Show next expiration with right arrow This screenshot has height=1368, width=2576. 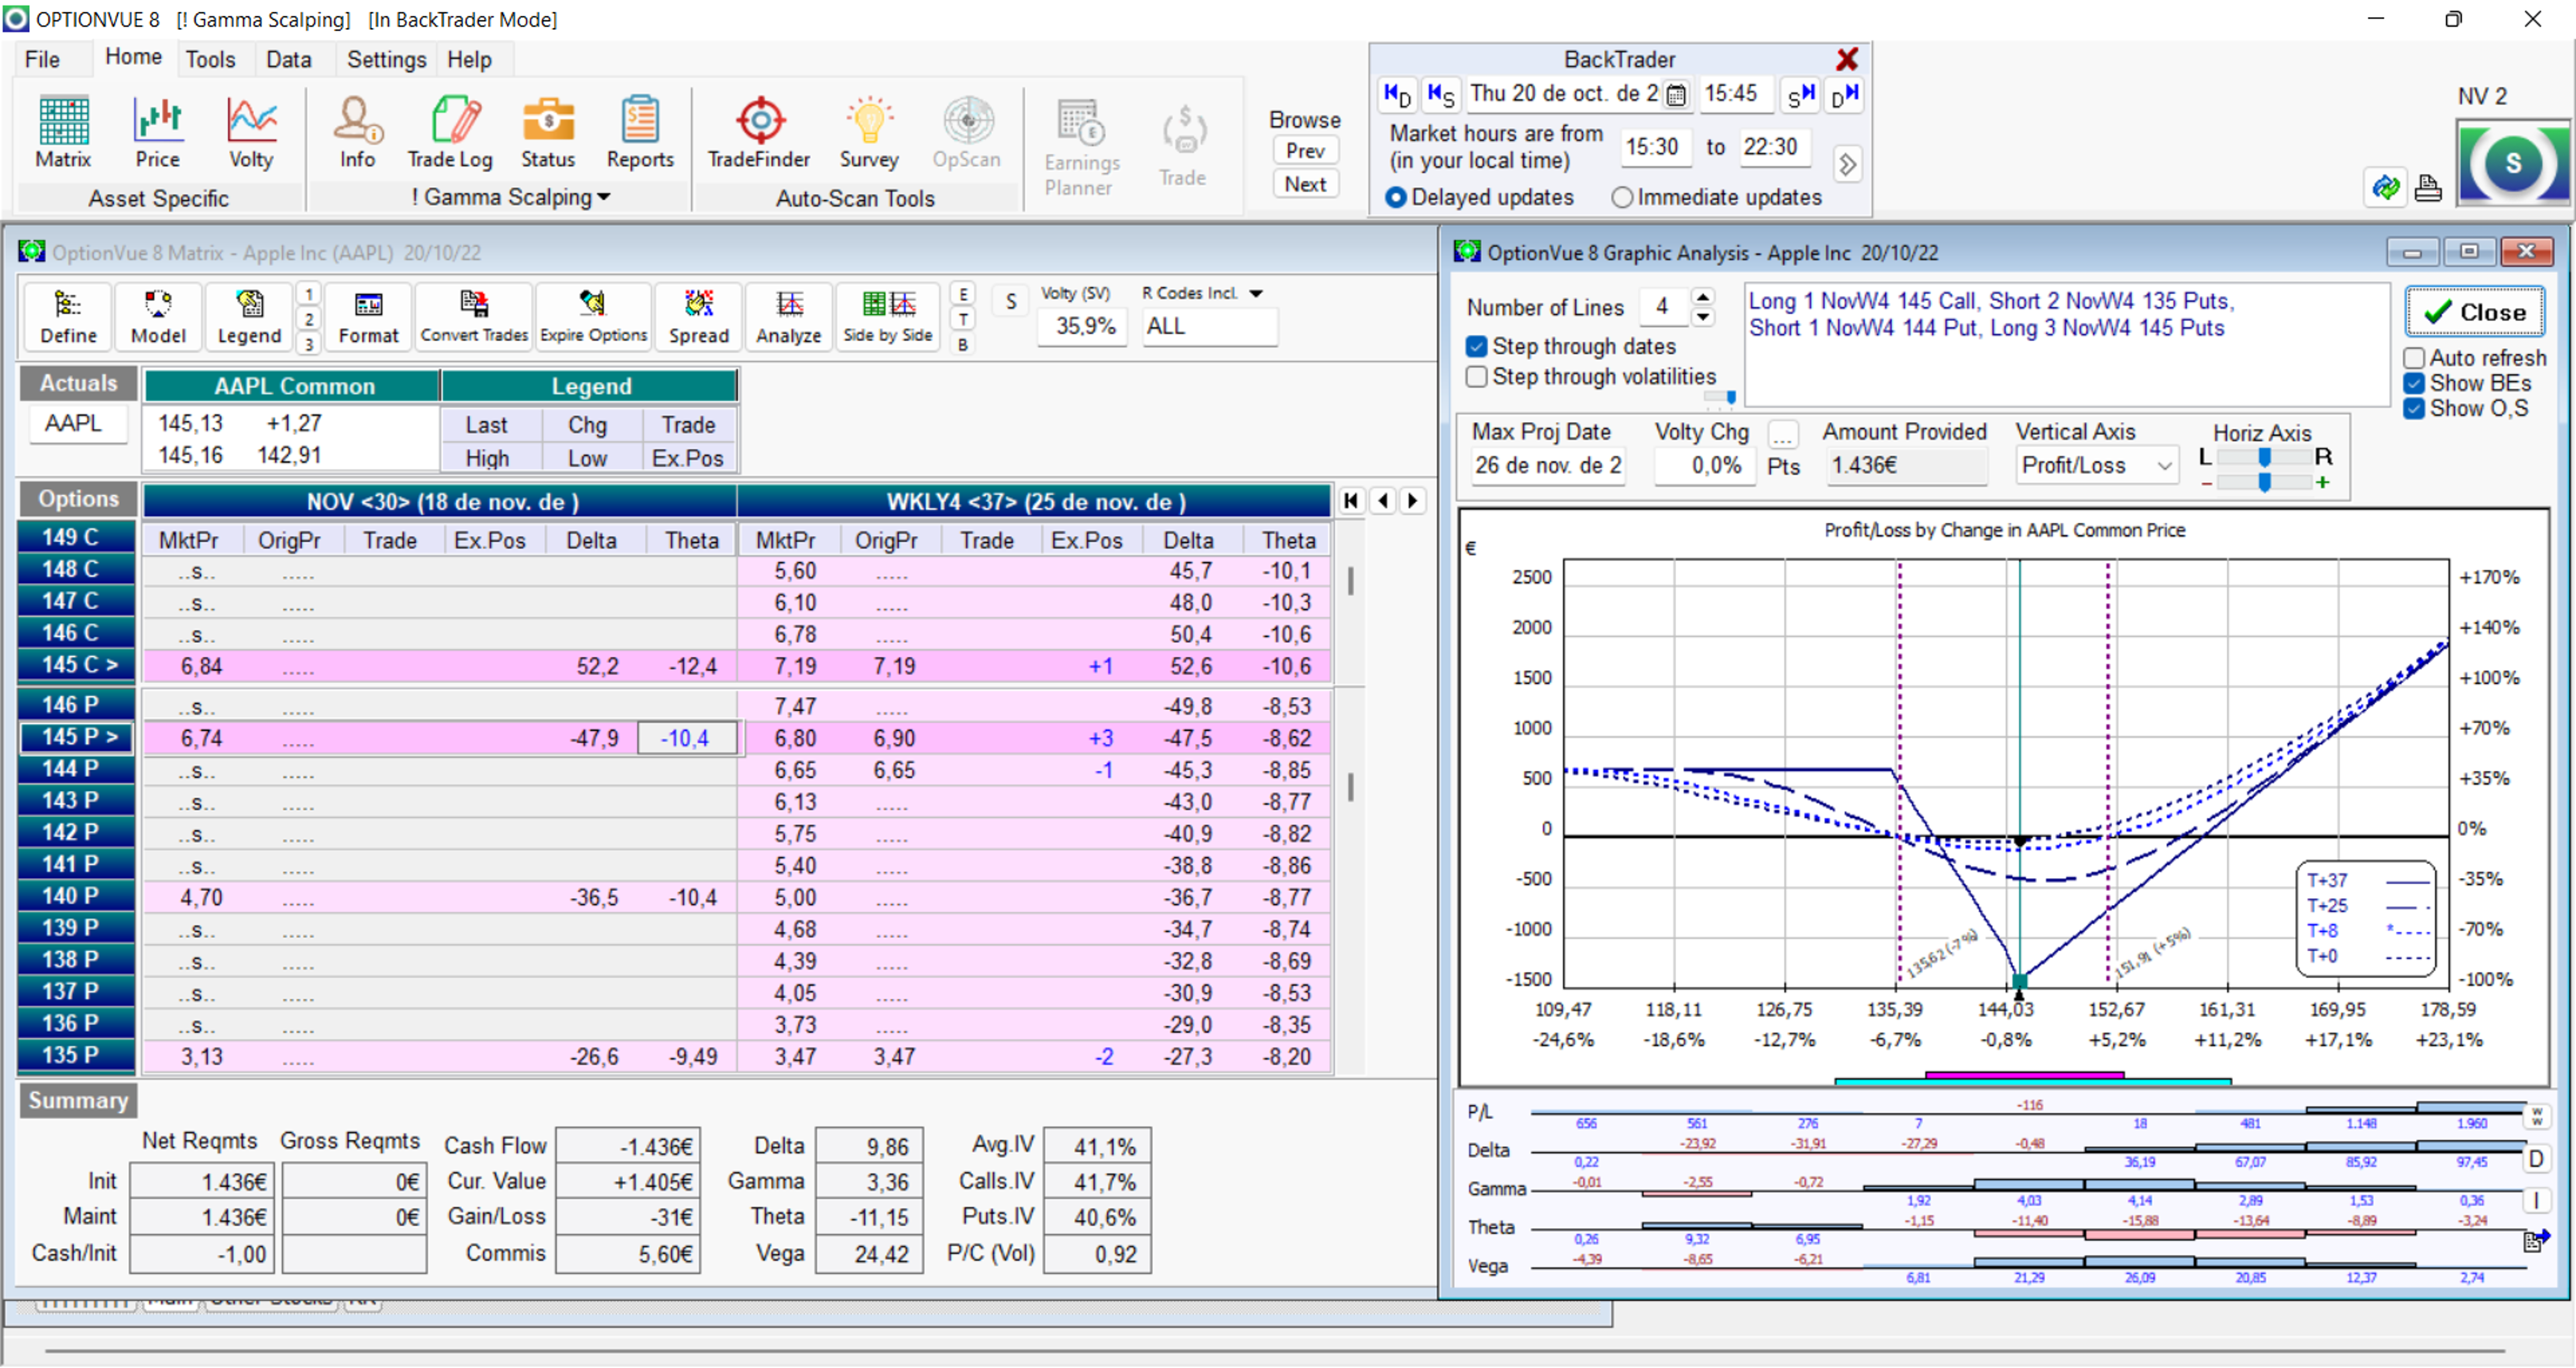tap(1413, 501)
